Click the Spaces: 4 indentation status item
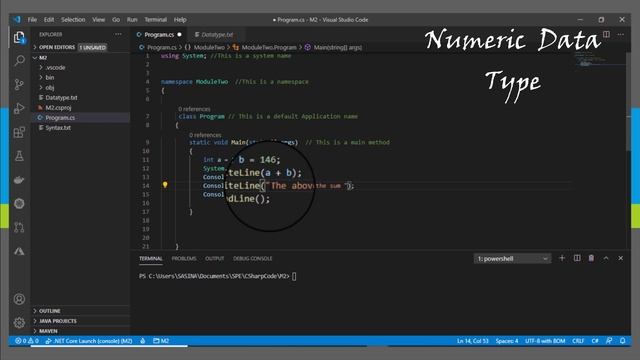640x360 pixels. tap(507, 341)
